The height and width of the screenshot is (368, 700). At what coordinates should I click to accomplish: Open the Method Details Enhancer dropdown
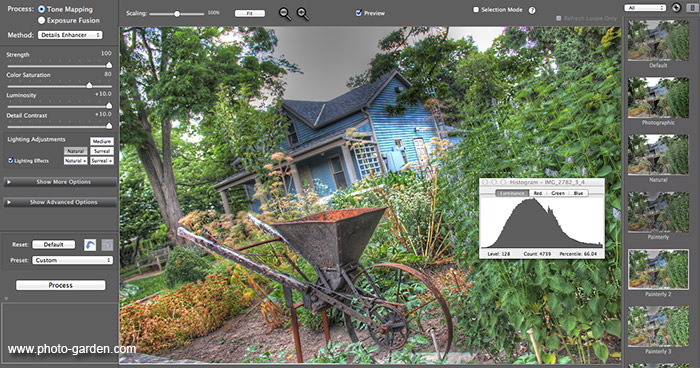pyautogui.click(x=70, y=35)
